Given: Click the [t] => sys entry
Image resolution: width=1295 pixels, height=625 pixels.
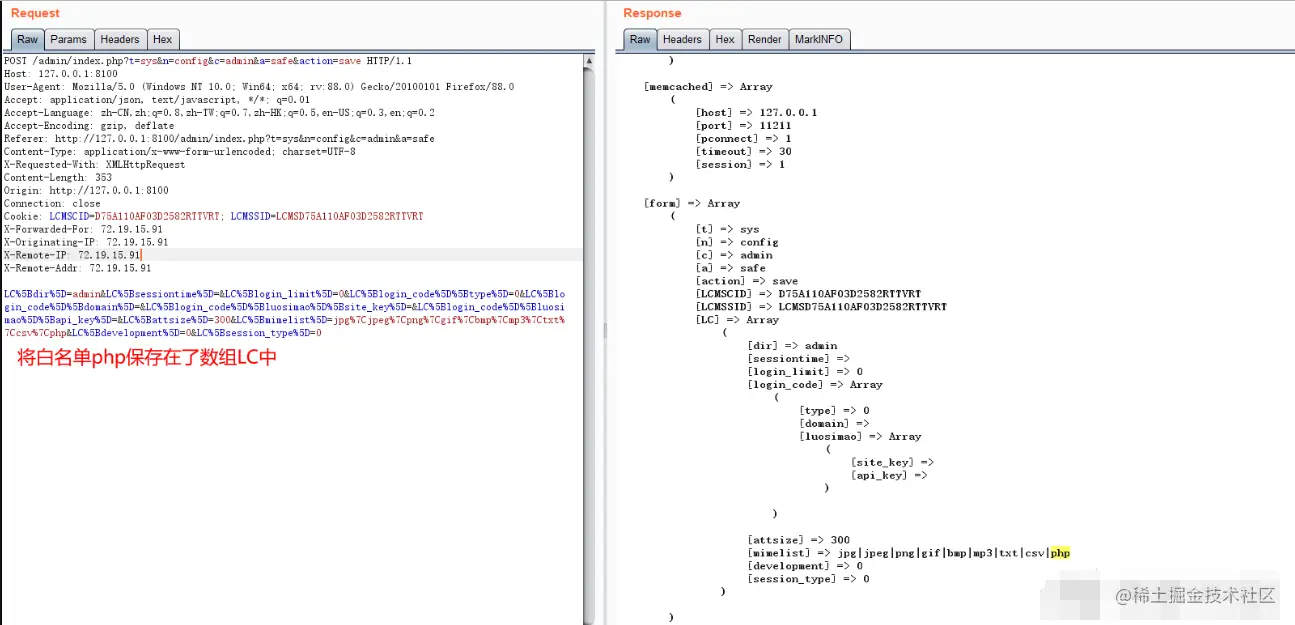Looking at the screenshot, I should [727, 229].
